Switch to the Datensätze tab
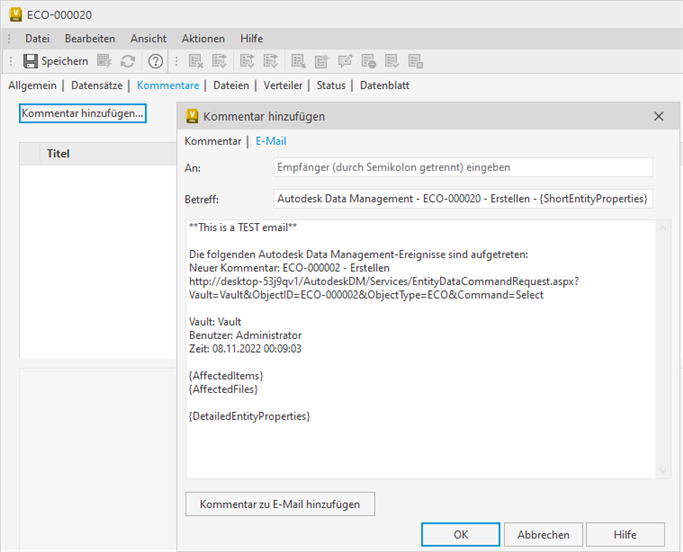Image resolution: width=683 pixels, height=552 pixels. pos(97,85)
